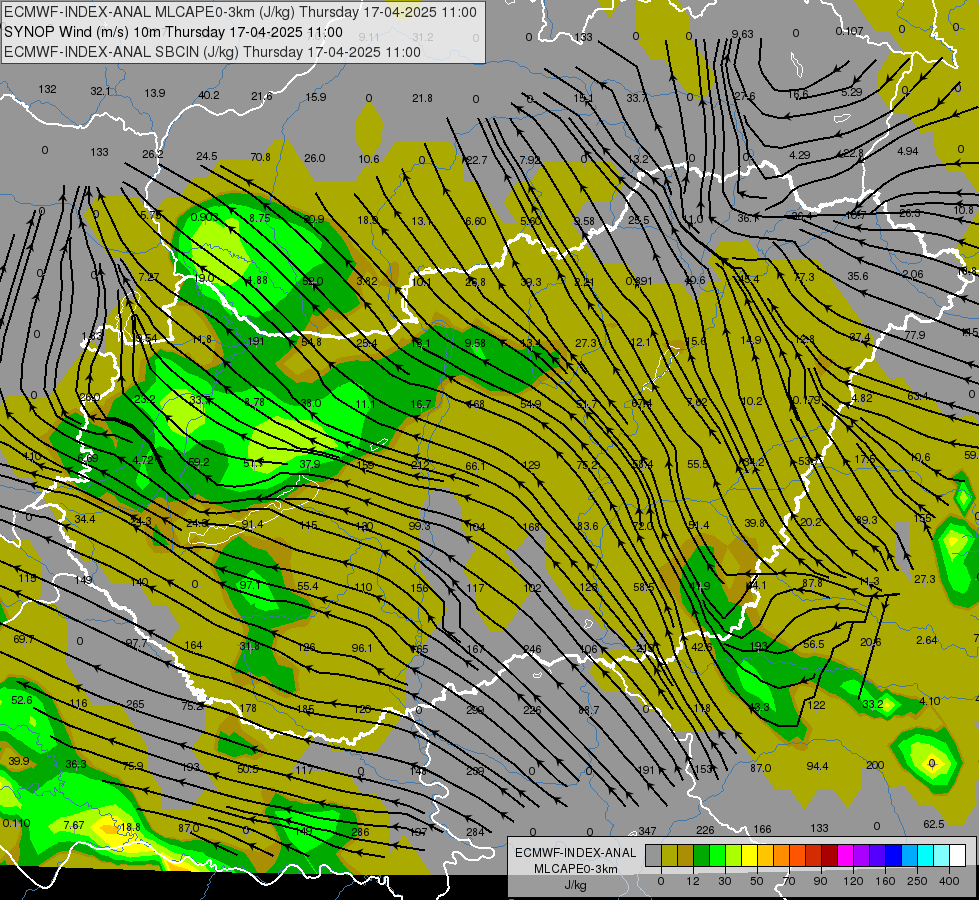Click the map value 35.6
The width and height of the screenshot is (979, 900).
[858, 275]
